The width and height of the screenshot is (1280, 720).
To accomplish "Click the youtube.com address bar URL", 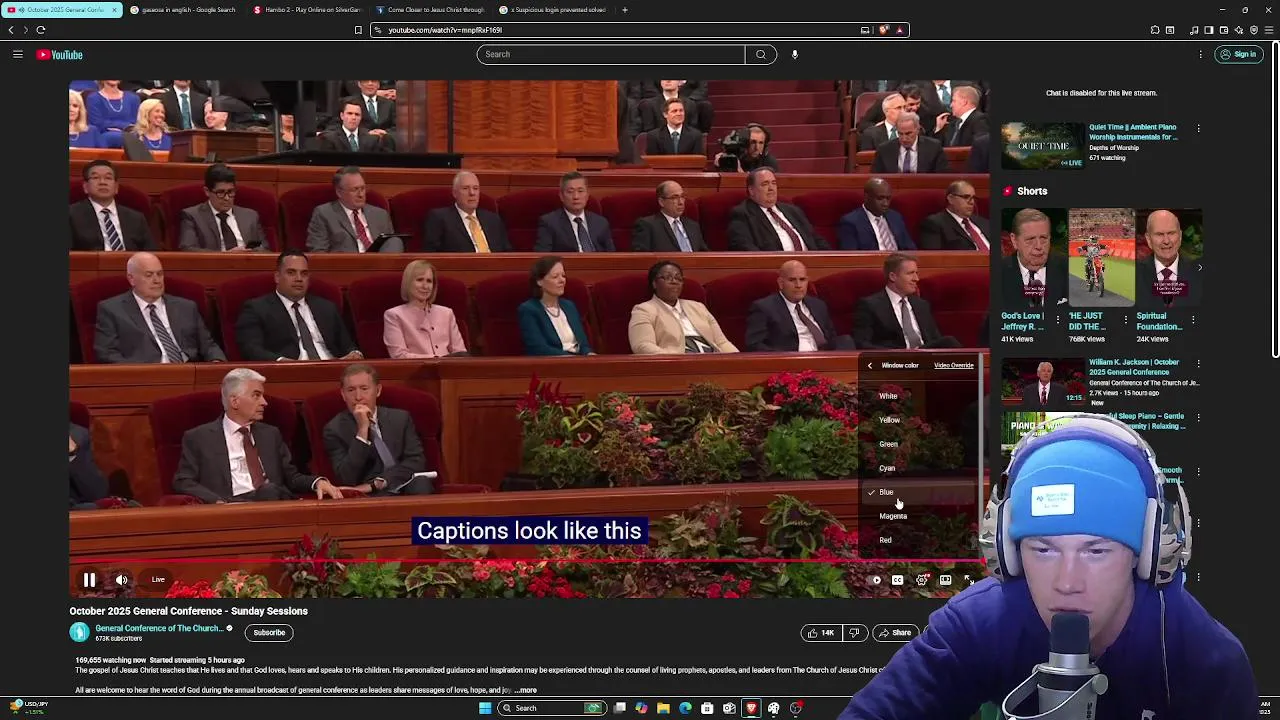I will (445, 30).
